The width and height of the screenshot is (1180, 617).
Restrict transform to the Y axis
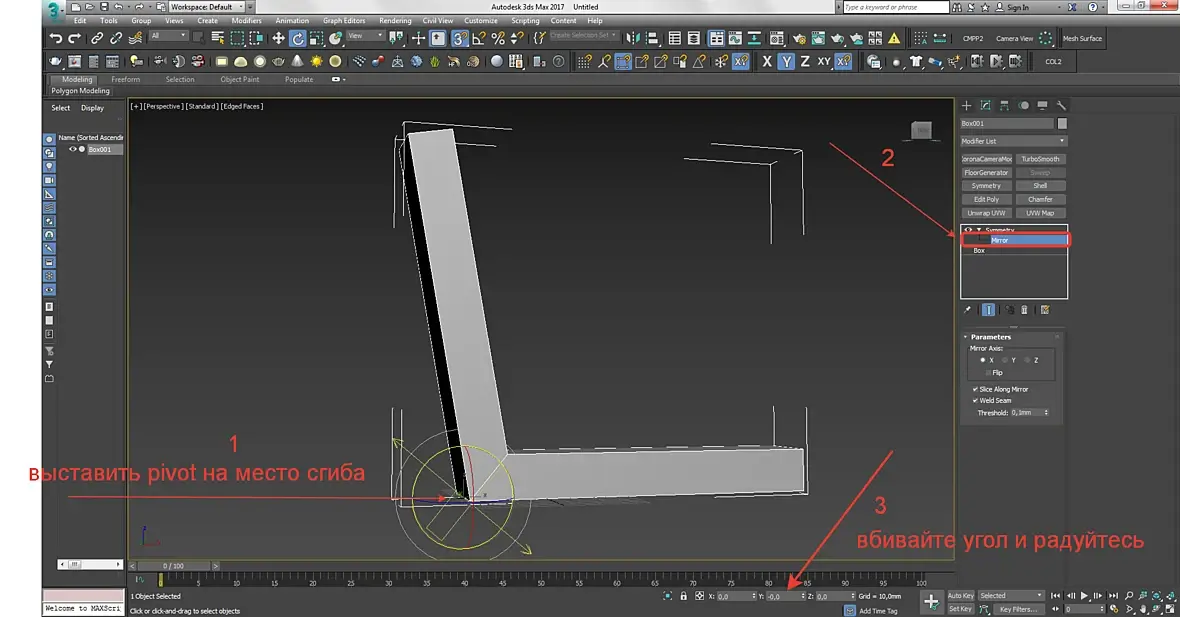pyautogui.click(x=786, y=62)
